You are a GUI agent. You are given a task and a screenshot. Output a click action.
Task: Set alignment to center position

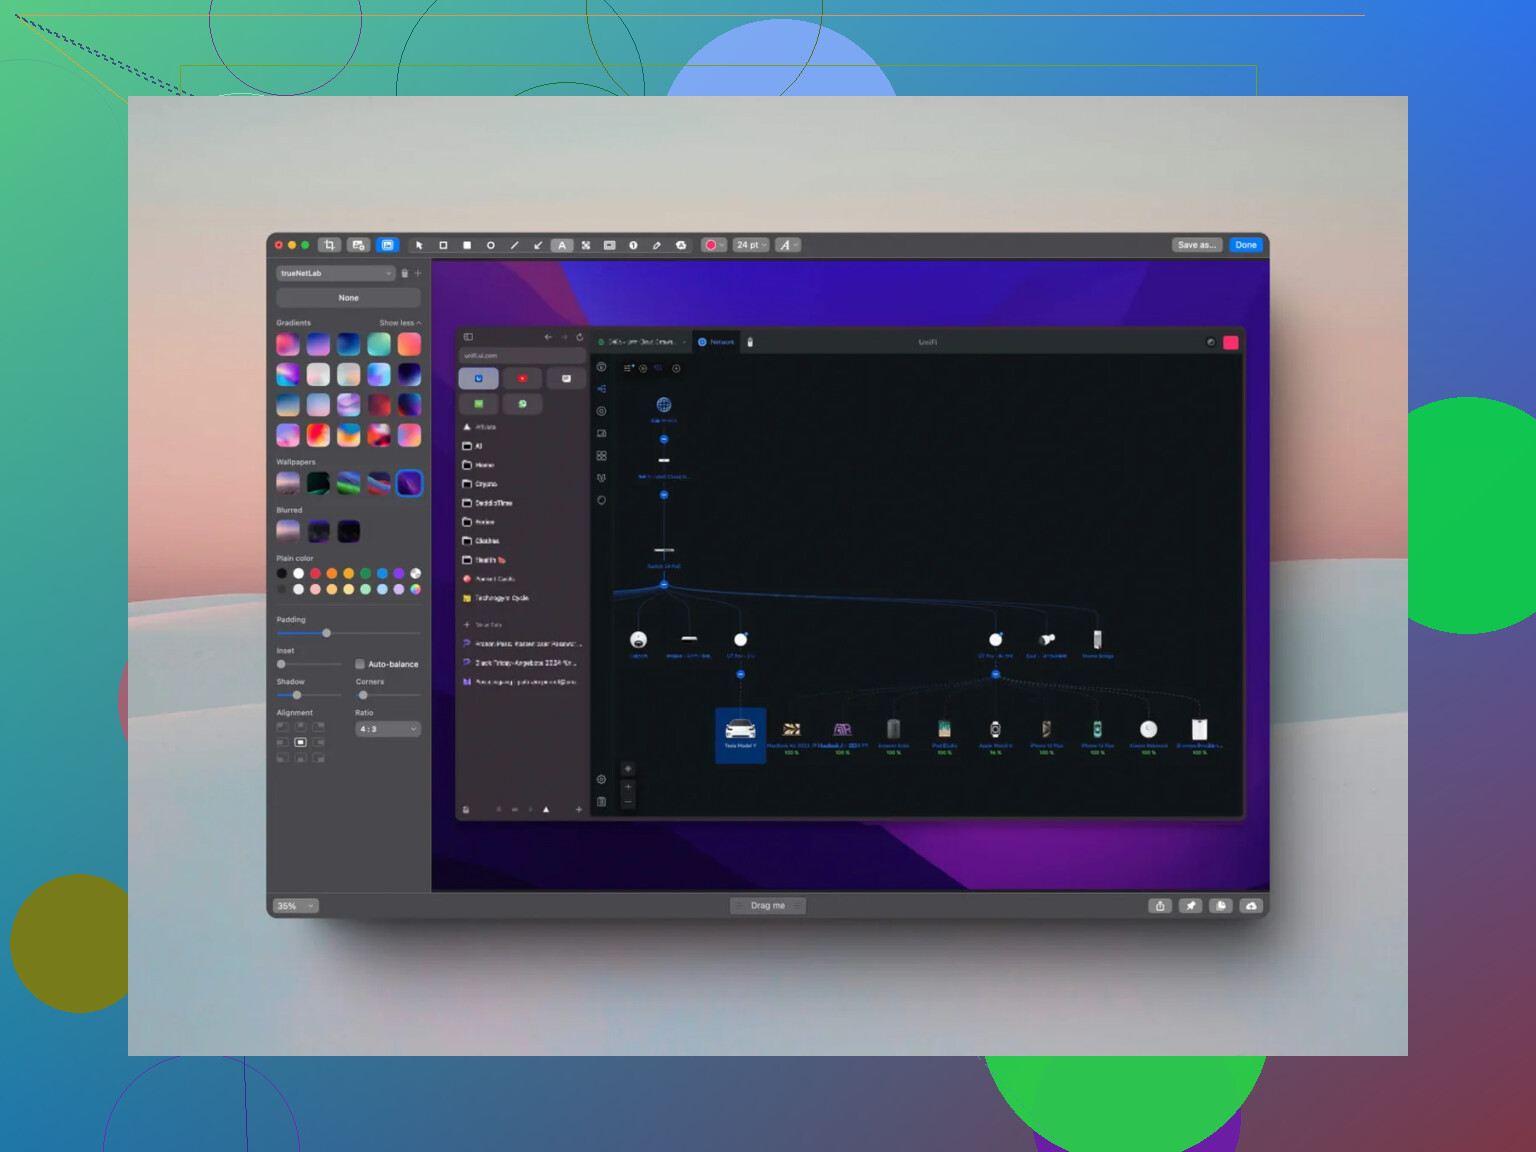click(300, 742)
